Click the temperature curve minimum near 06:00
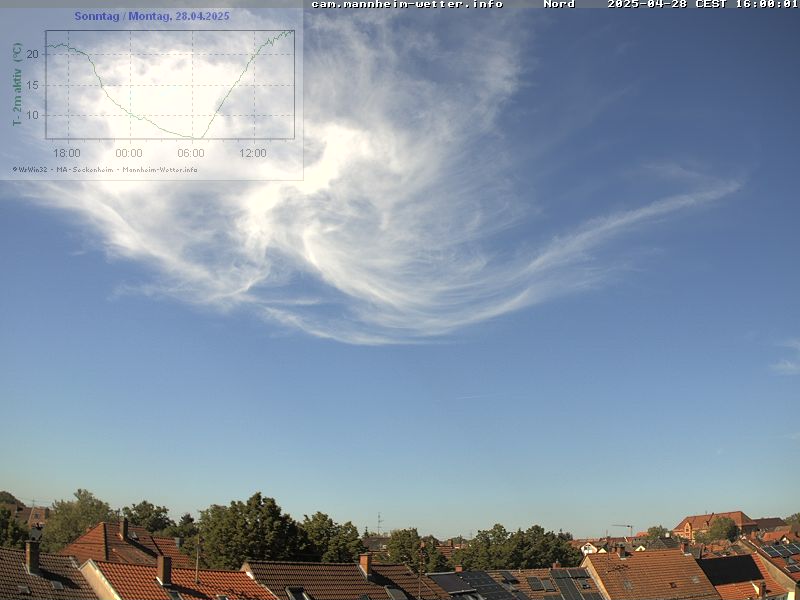Viewport: 800px width, 600px height. point(197,137)
